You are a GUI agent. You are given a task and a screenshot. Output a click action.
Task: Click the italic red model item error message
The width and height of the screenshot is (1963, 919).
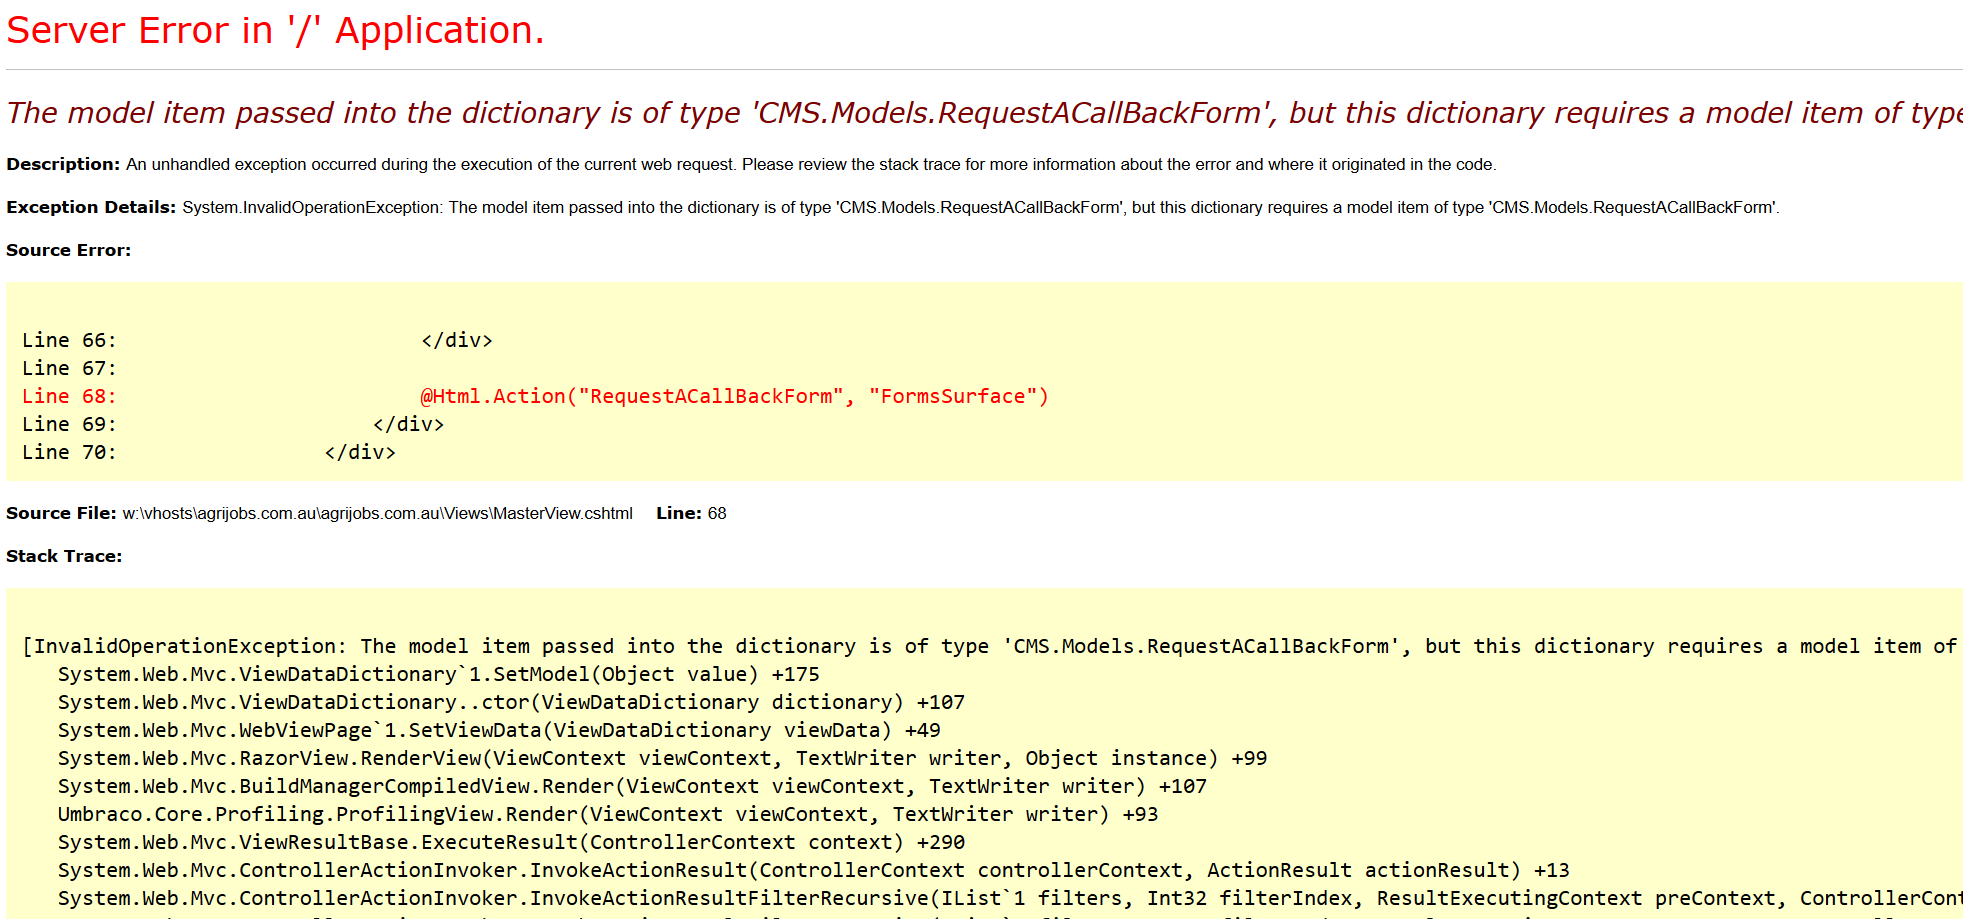click(984, 113)
